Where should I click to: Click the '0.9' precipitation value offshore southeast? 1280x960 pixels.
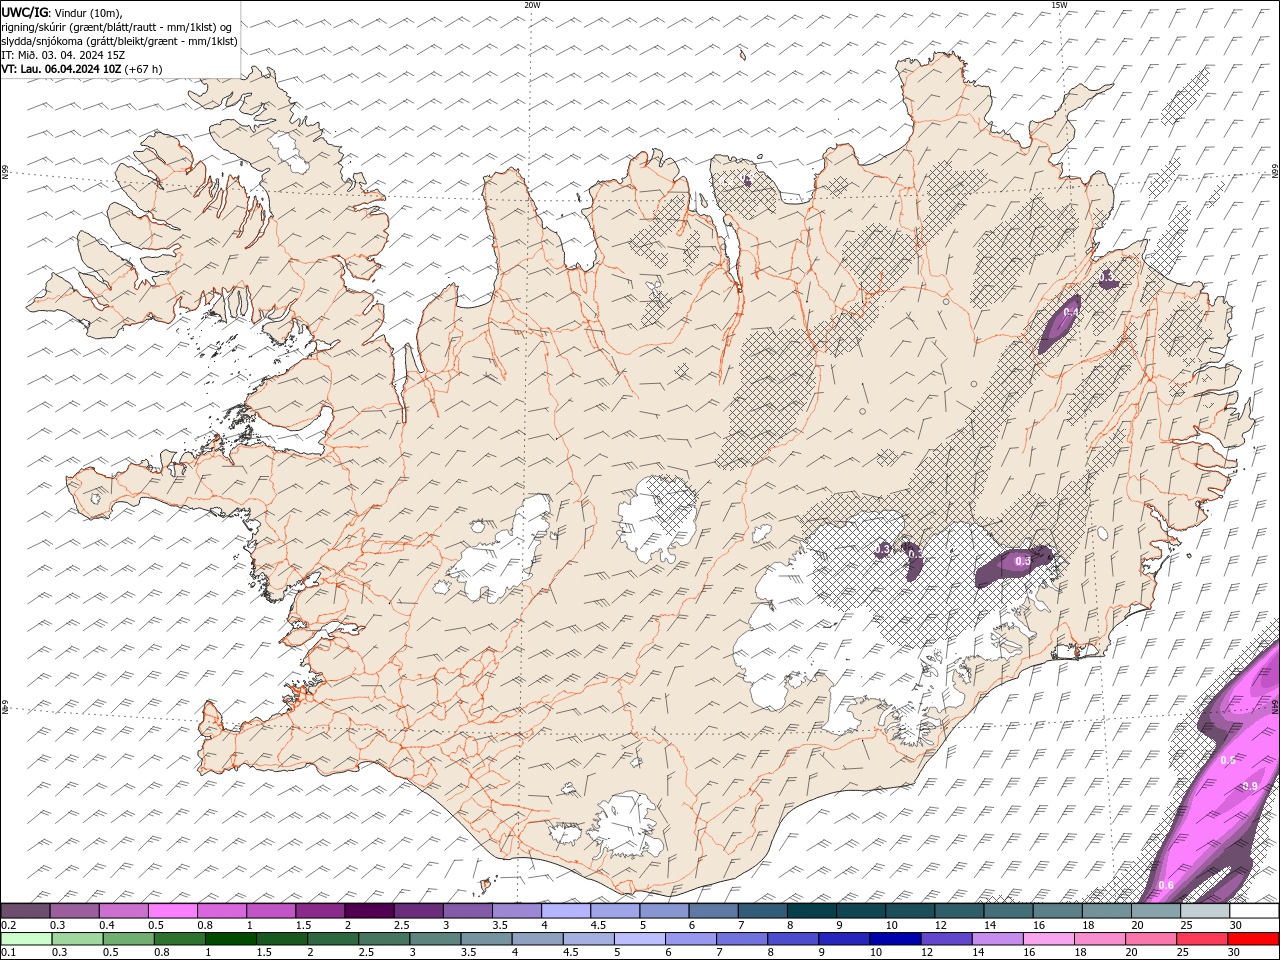1249,786
